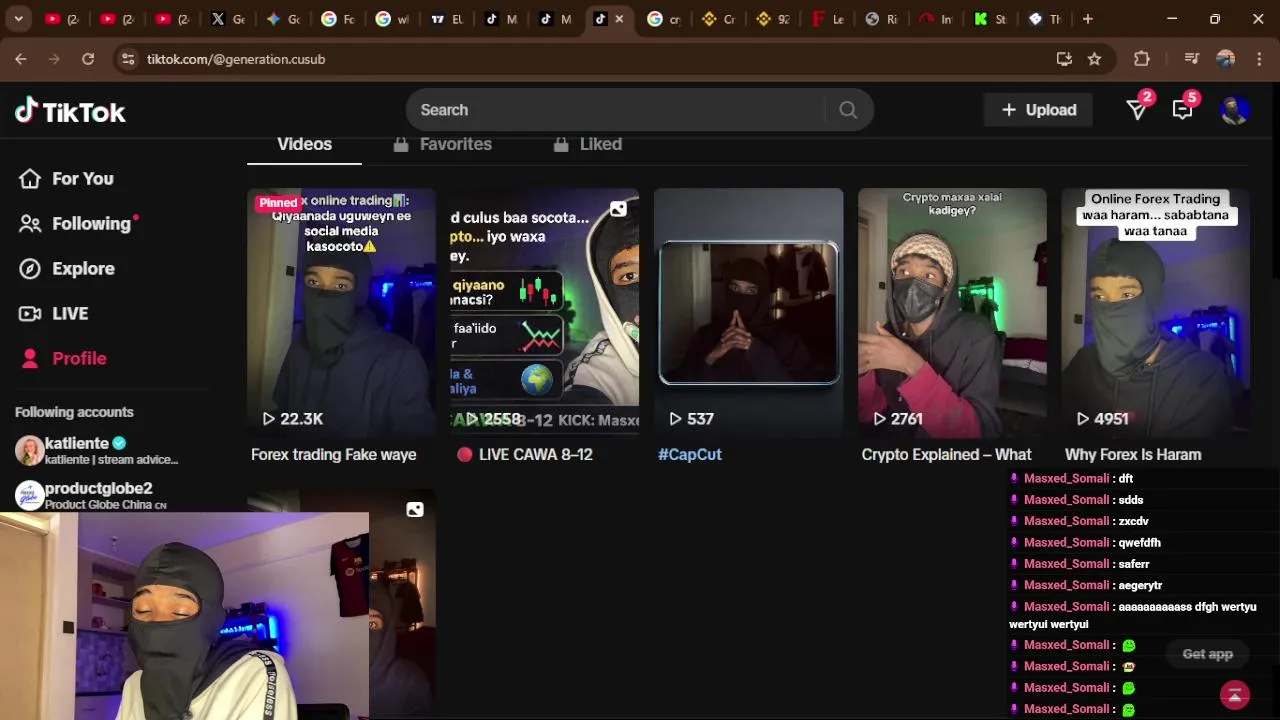The width and height of the screenshot is (1280, 720).
Task: Click chat message "sdds"
Action: point(1131,500)
